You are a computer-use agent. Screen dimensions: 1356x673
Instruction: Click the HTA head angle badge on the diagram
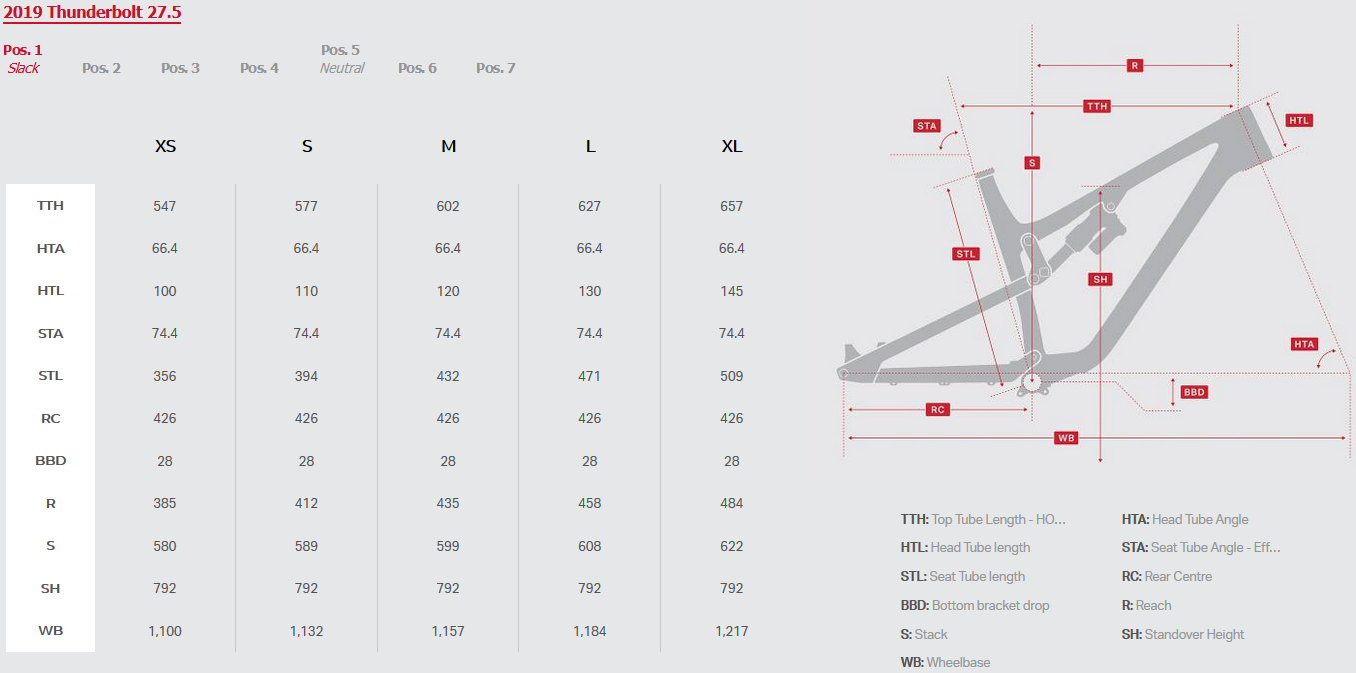click(x=1304, y=344)
